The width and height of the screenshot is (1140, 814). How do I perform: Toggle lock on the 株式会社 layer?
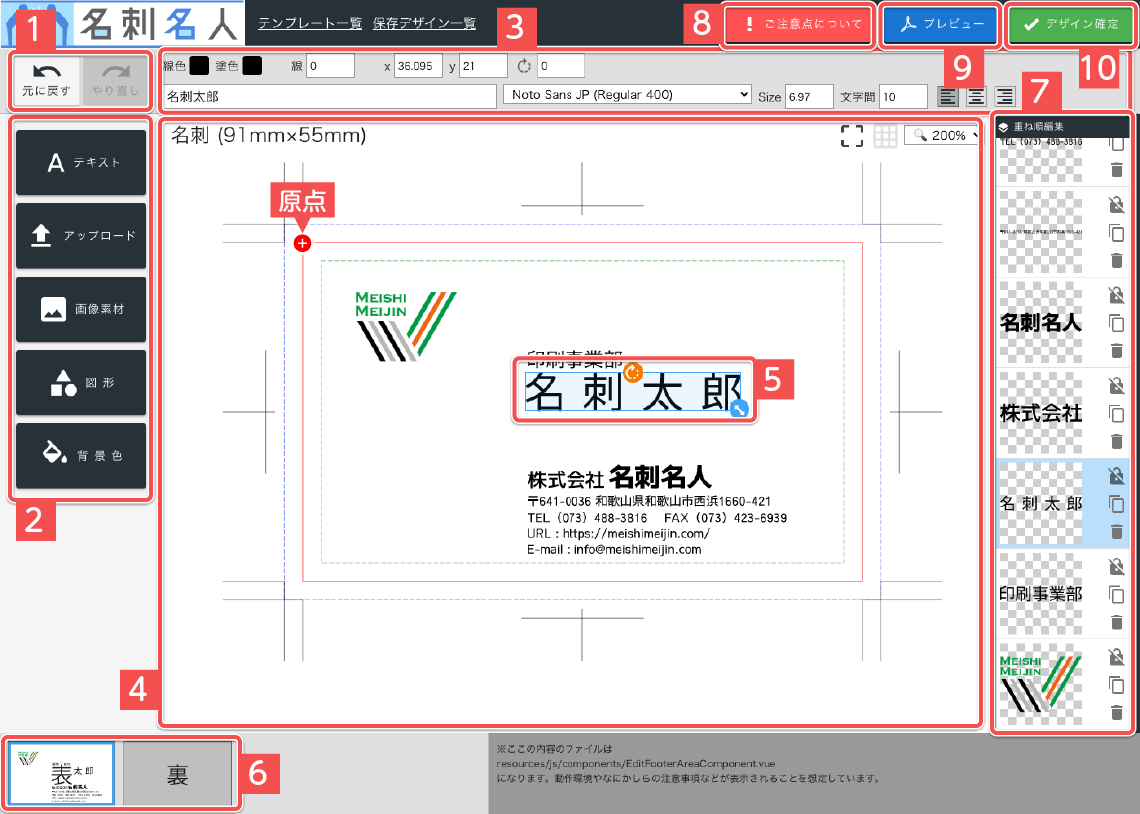click(1116, 385)
